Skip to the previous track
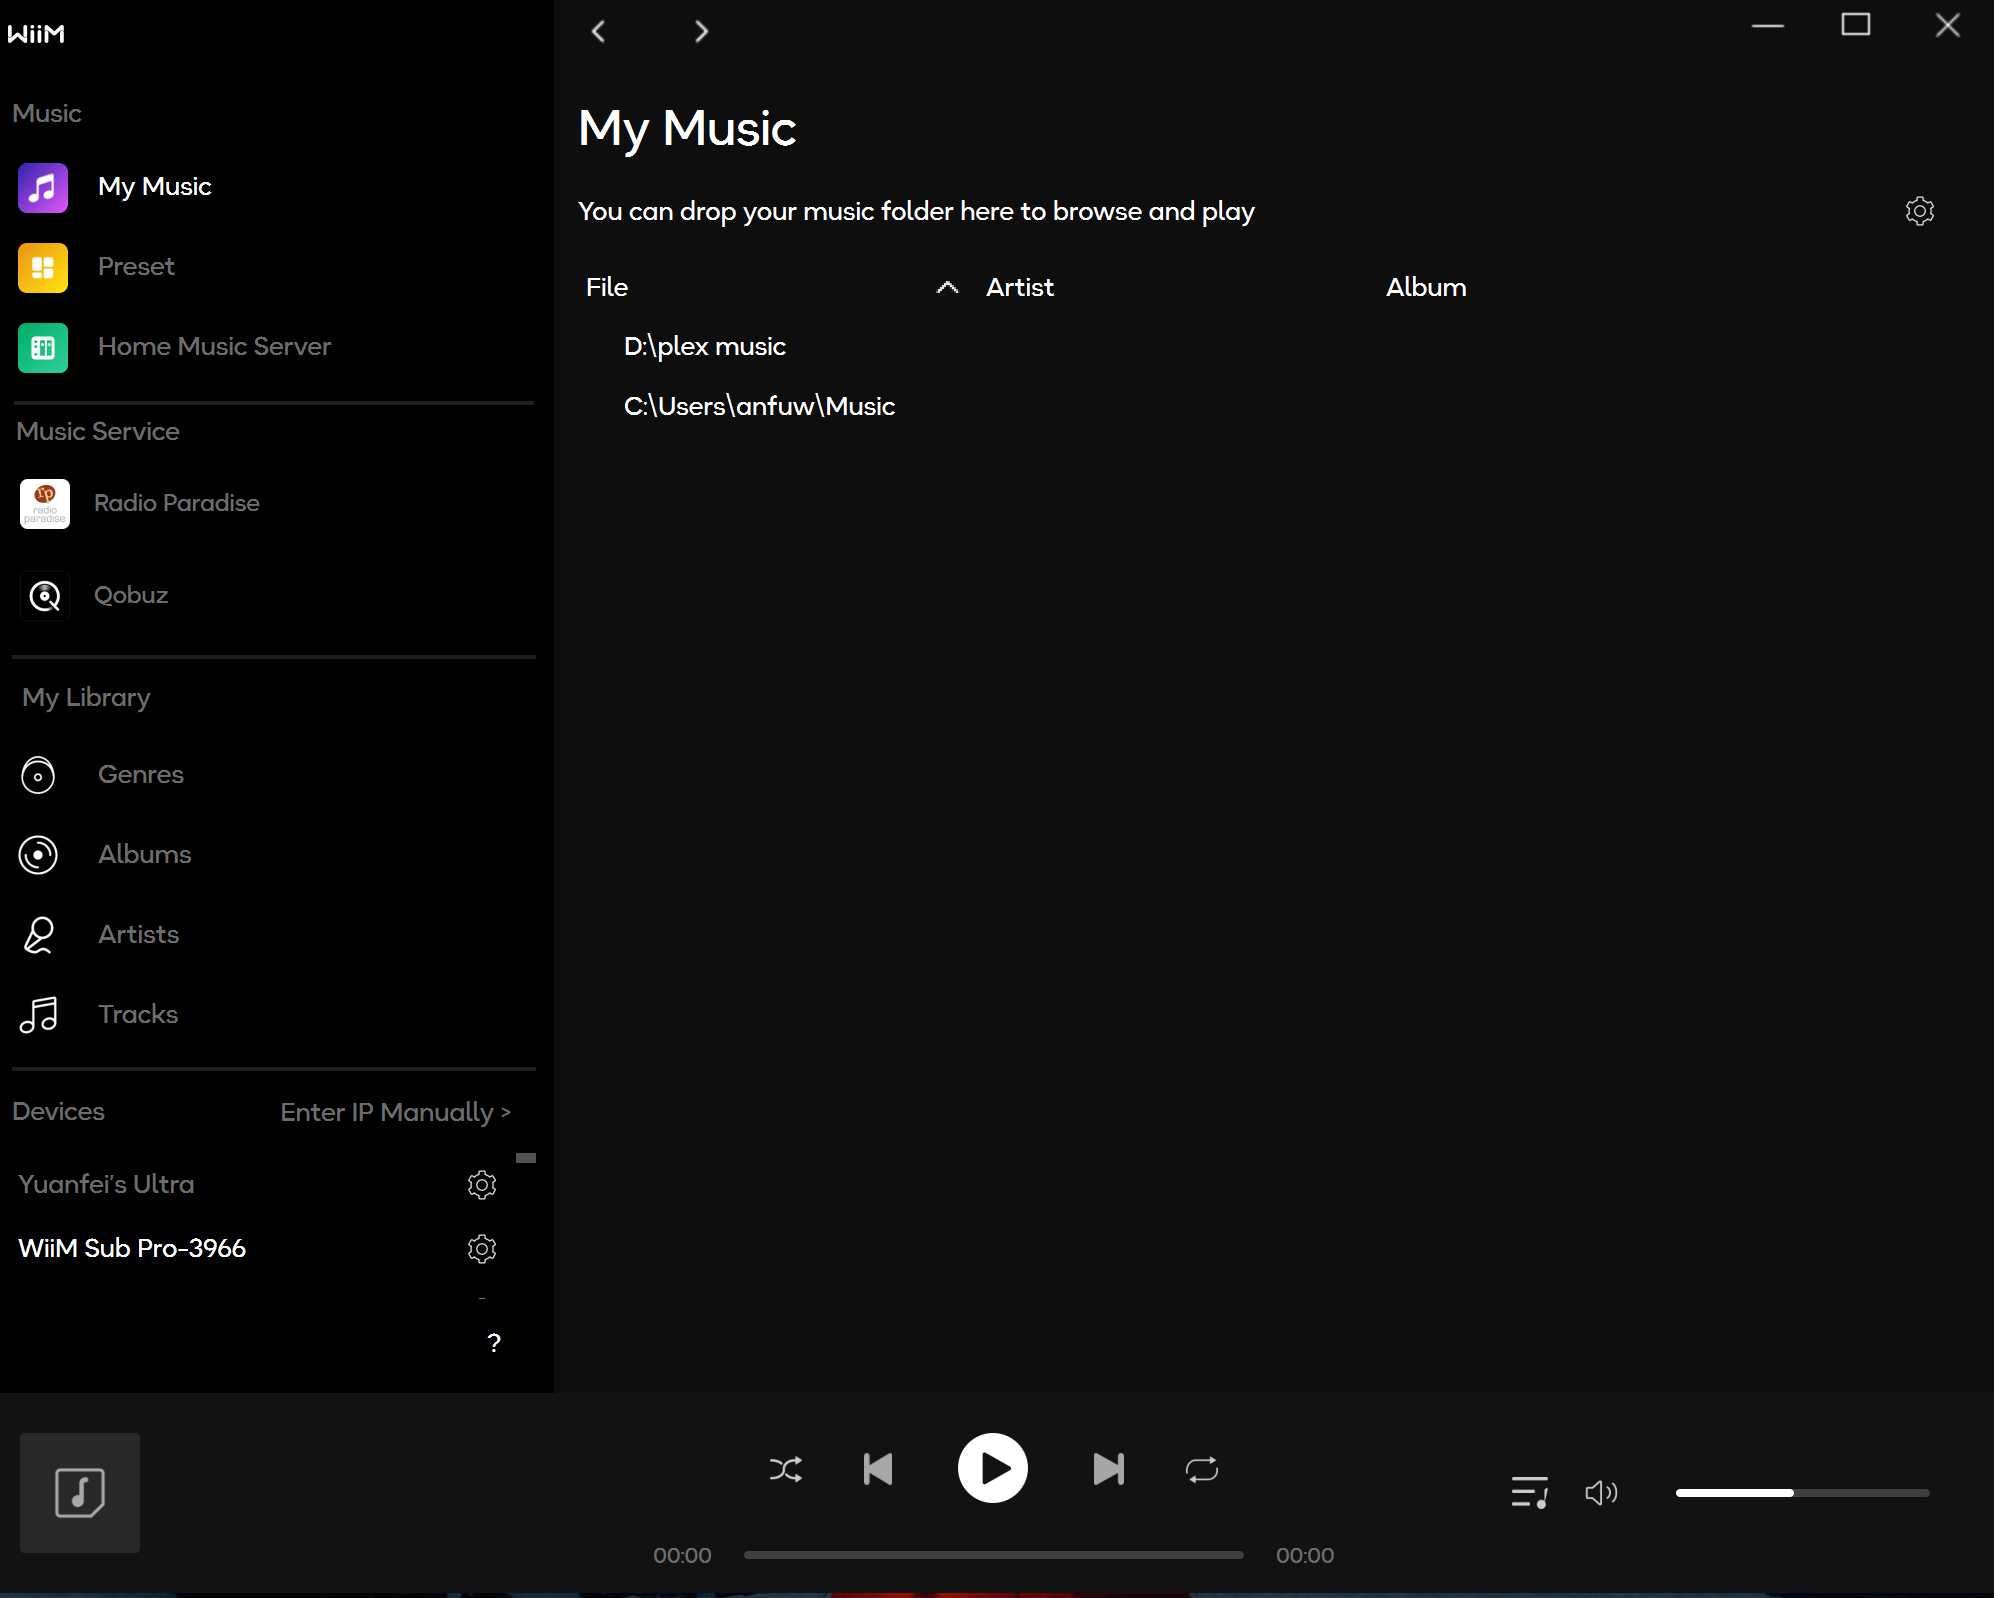1994x1598 pixels. 878,1469
